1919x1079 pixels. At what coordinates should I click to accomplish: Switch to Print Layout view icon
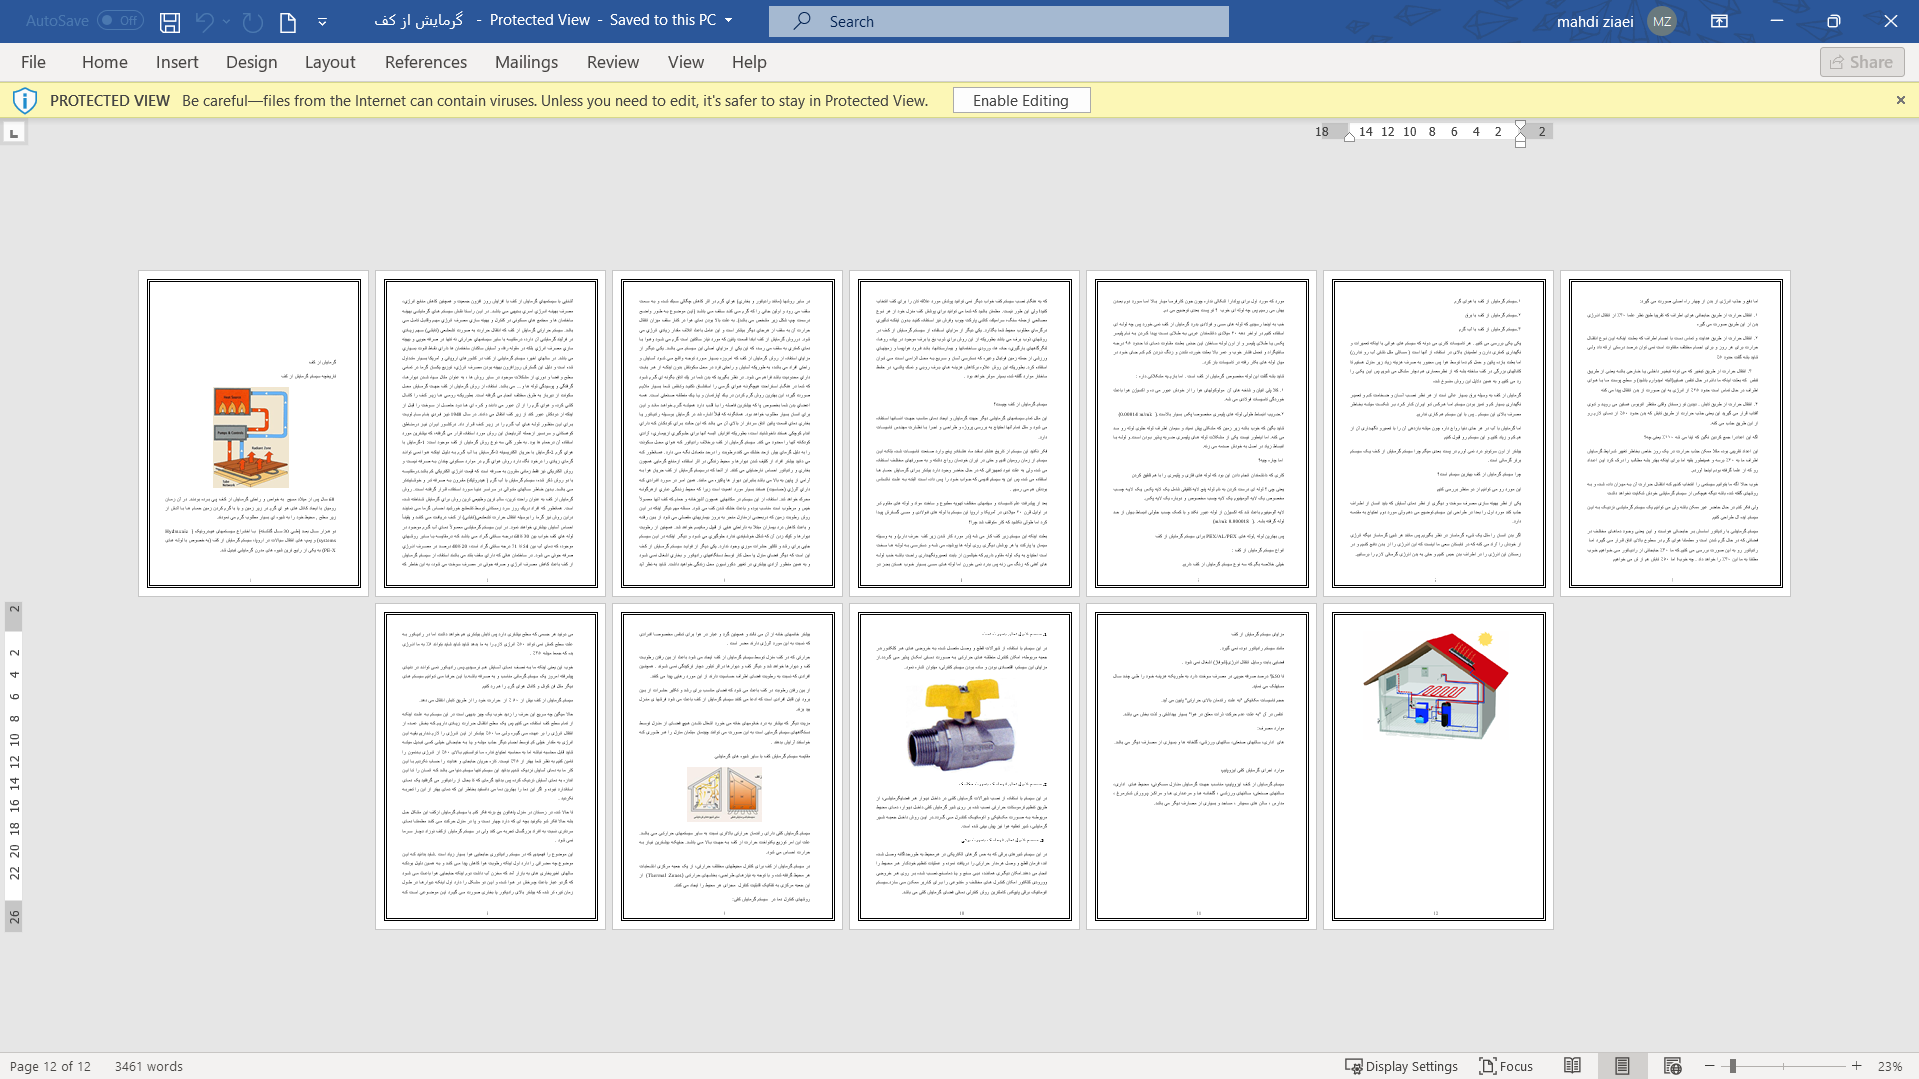1622,1066
